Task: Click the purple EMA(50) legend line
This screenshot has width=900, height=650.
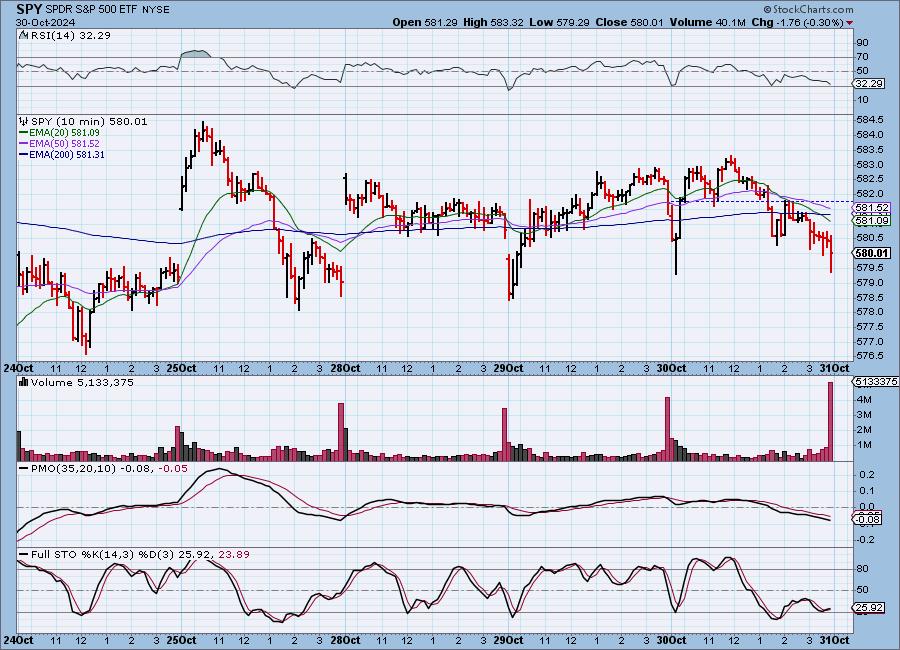Action: click(24, 144)
